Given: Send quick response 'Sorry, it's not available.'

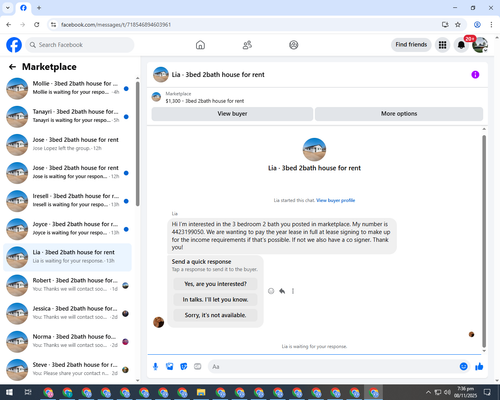Looking at the screenshot, I should pos(215,315).
